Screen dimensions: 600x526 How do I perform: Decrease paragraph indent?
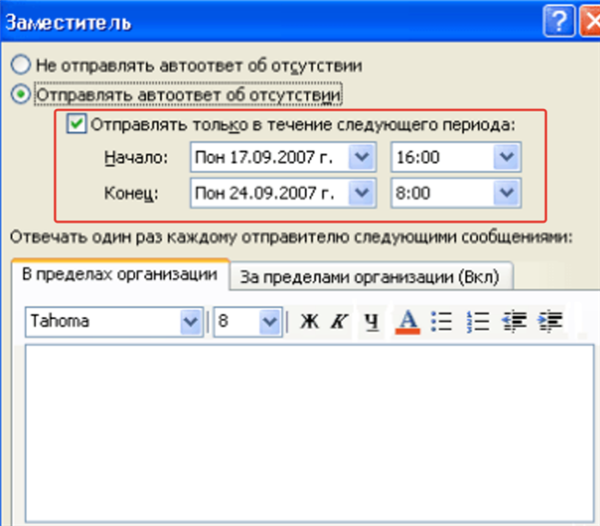point(514,321)
